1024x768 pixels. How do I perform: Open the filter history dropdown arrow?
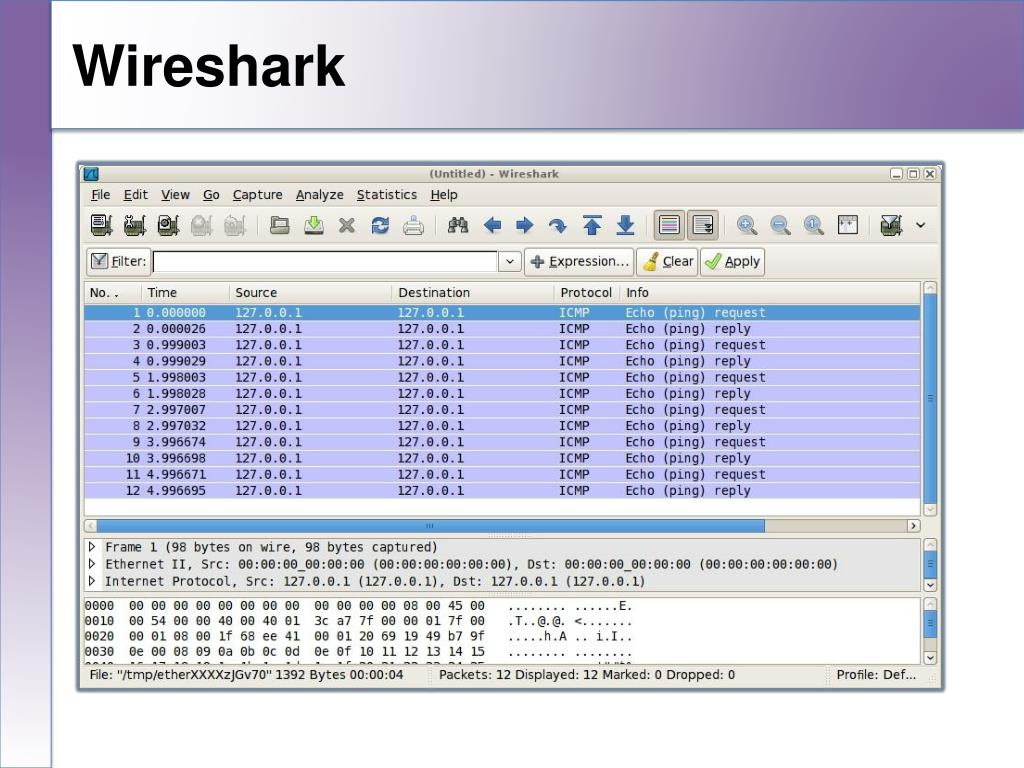510,262
